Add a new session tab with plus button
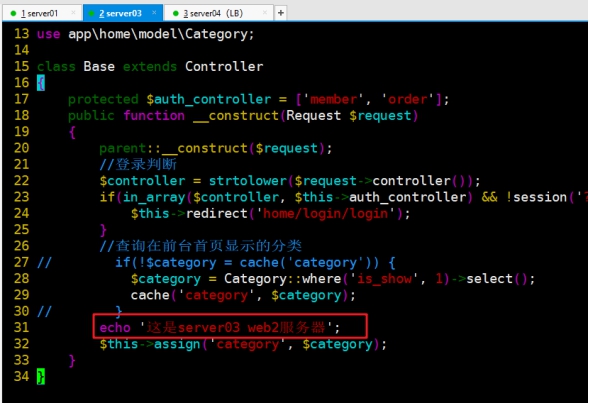 [x=281, y=13]
